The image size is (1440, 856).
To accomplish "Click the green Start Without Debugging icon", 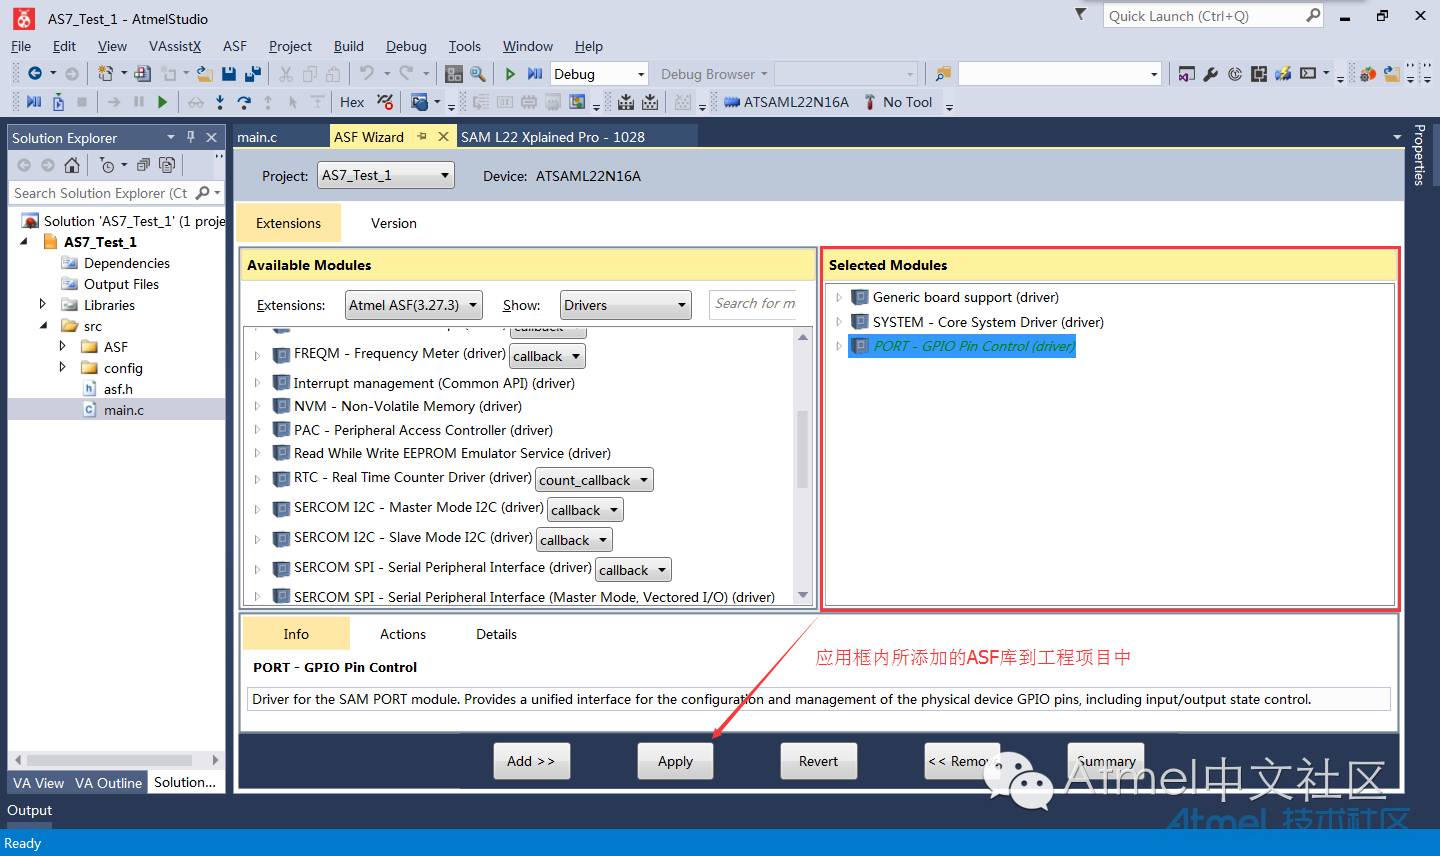I will coord(510,73).
